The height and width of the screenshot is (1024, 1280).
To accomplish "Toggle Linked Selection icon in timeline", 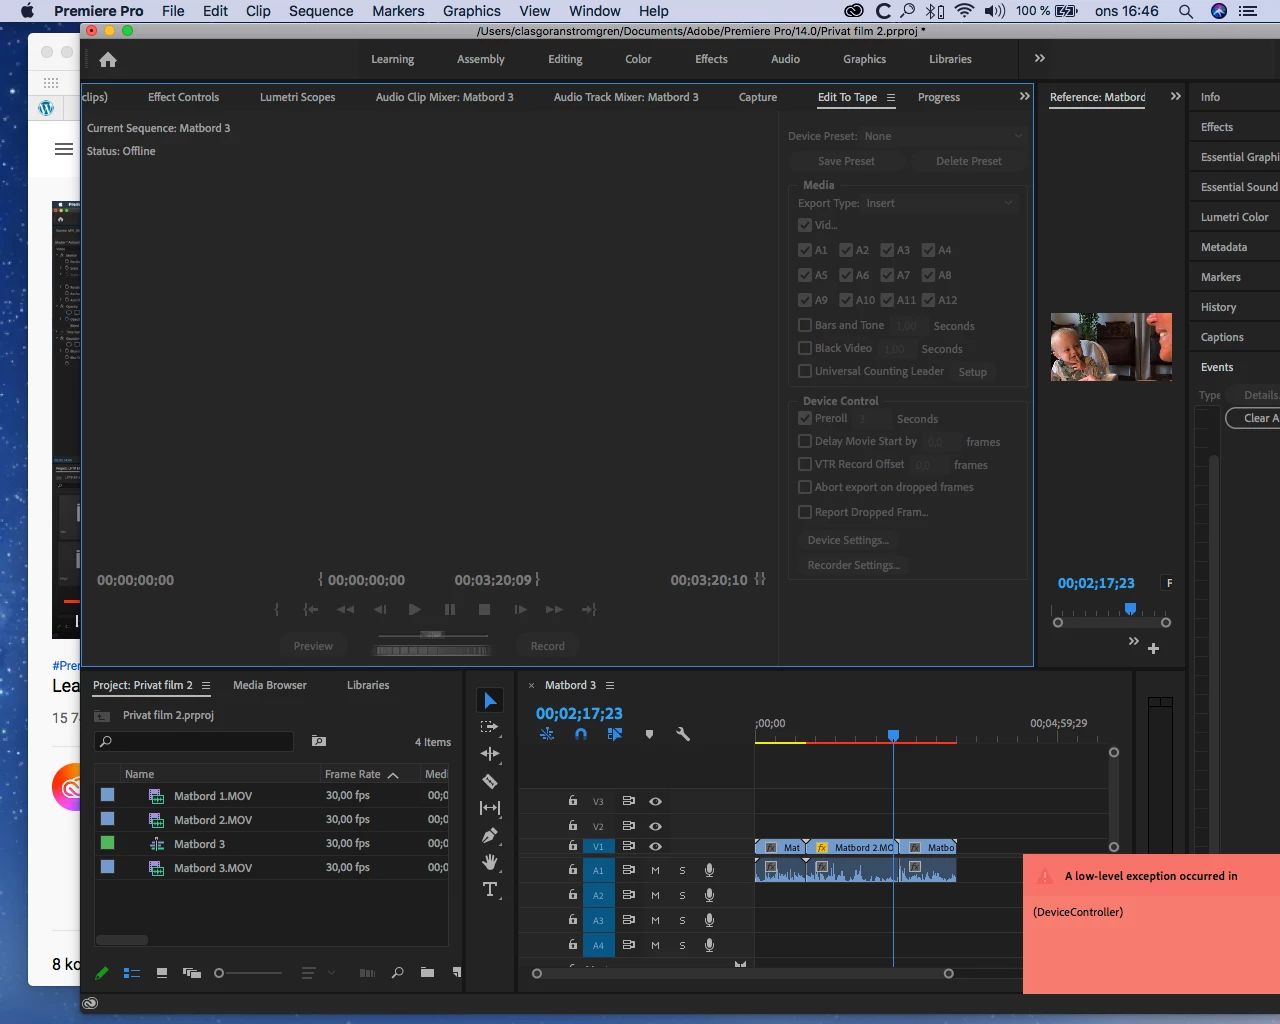I will pyautogui.click(x=615, y=734).
